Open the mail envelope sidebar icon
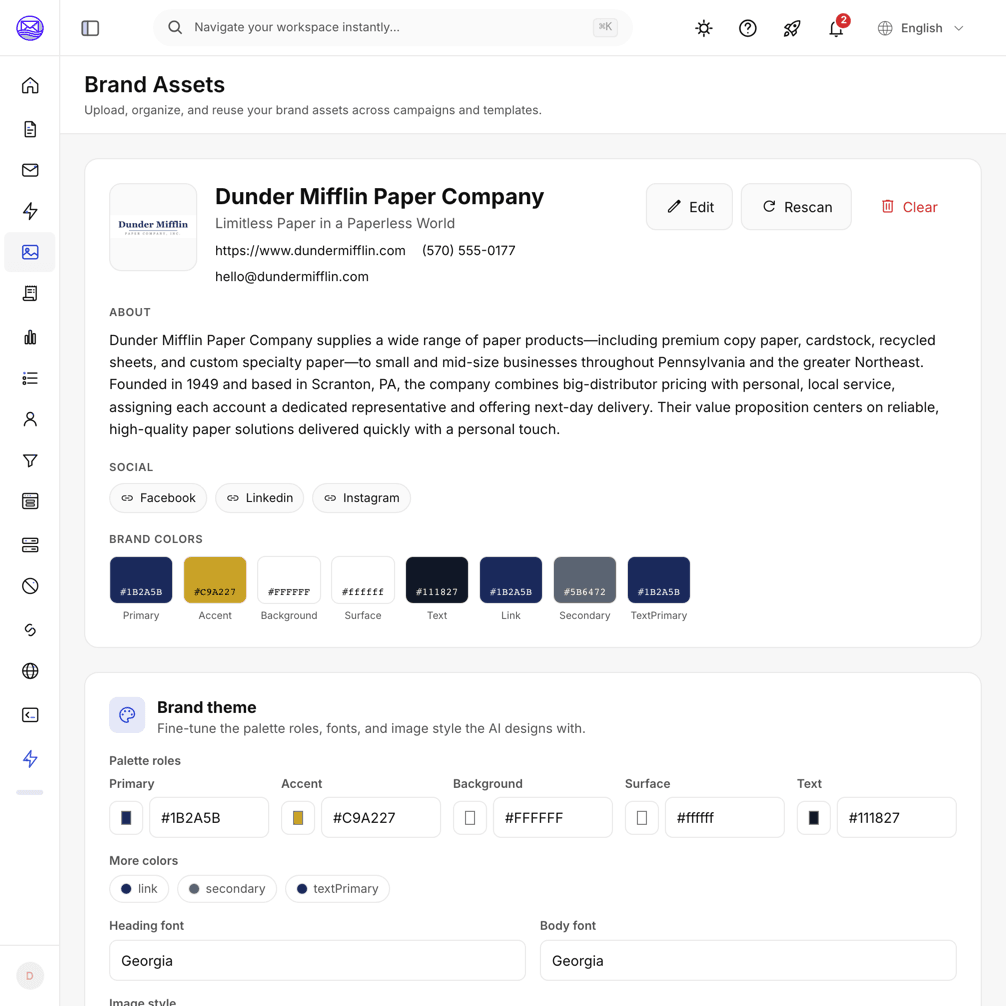 [30, 170]
